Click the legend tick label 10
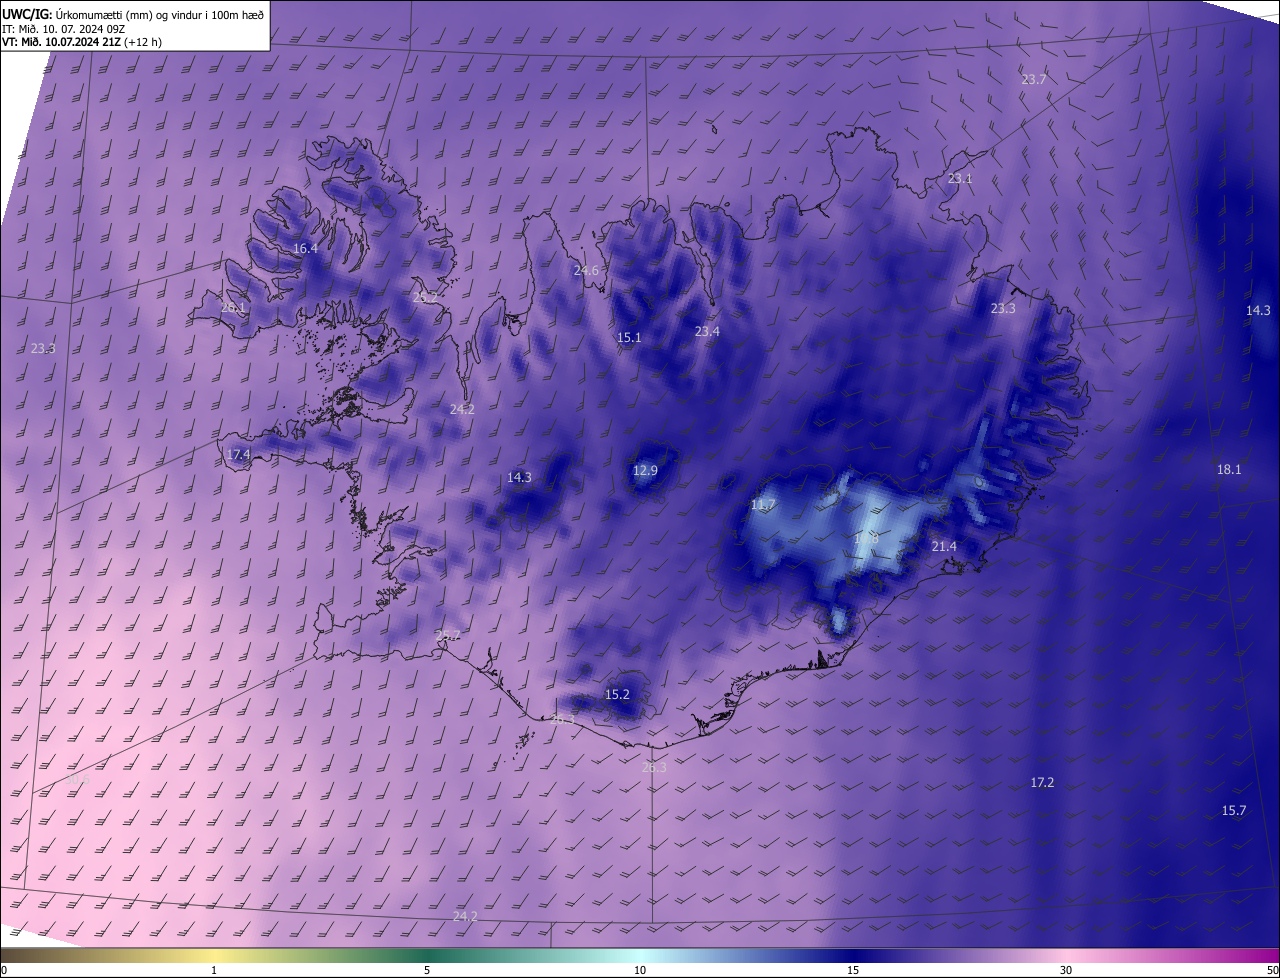 640,970
